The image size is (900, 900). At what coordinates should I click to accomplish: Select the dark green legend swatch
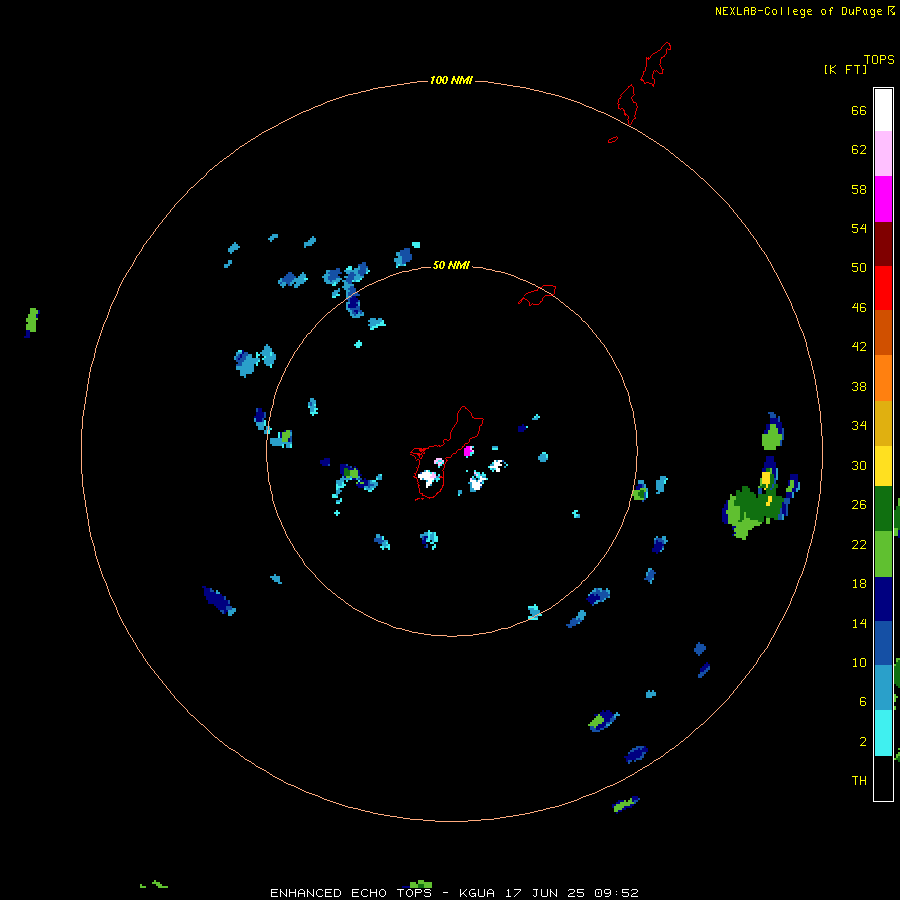(883, 509)
